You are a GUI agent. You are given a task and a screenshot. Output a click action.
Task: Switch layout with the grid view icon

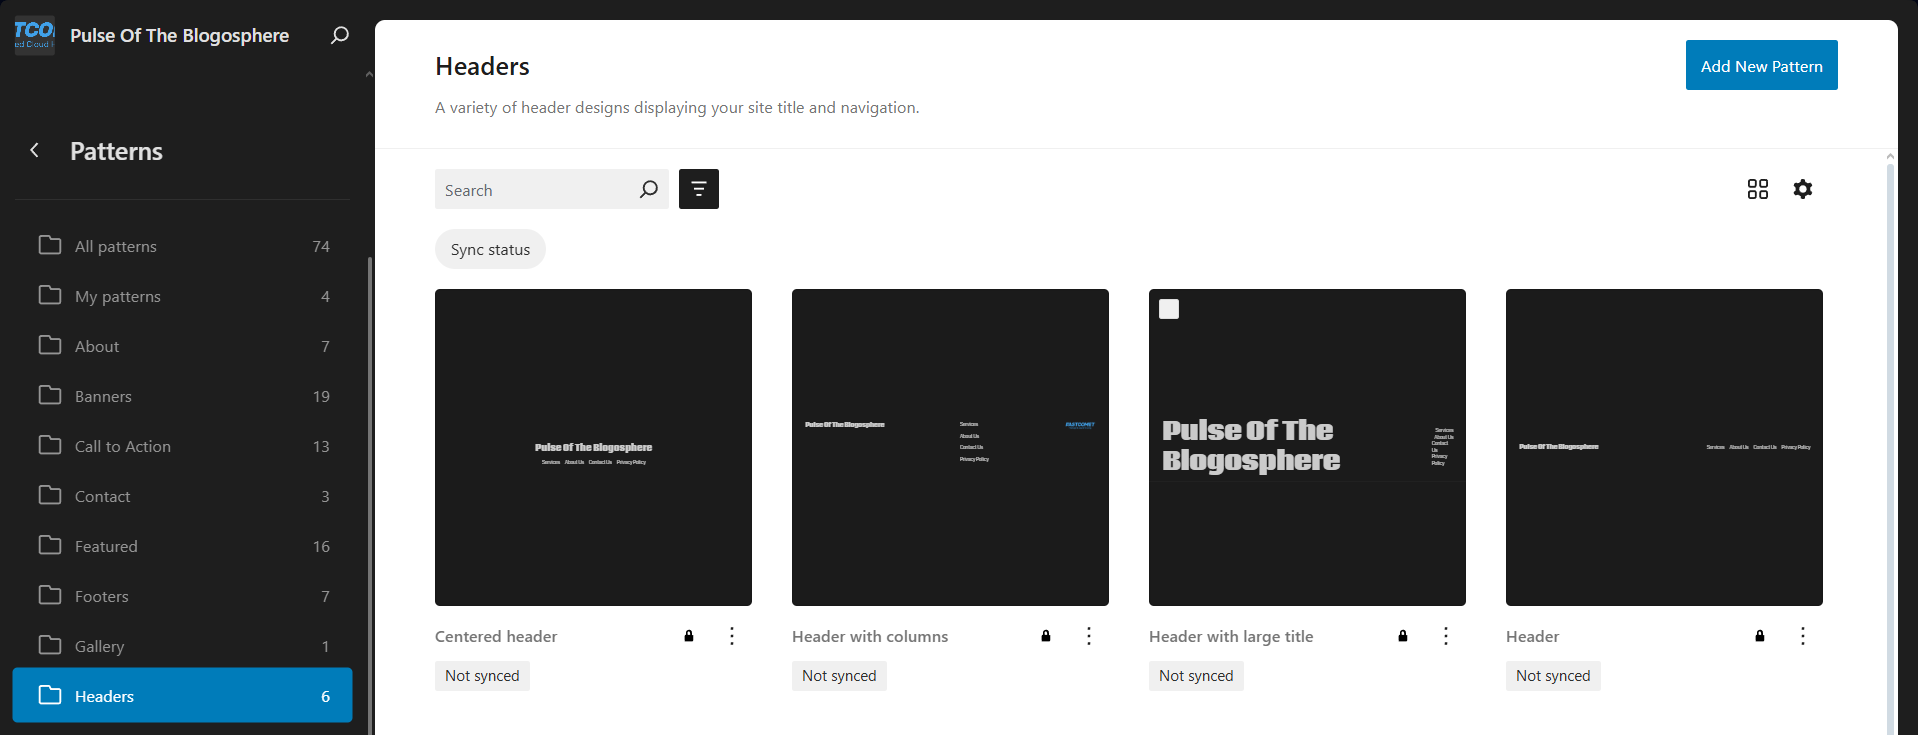click(1757, 189)
